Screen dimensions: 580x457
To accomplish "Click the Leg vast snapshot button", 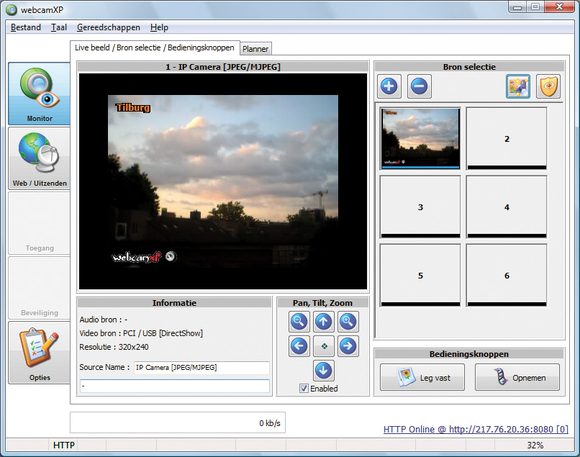I will click(422, 377).
